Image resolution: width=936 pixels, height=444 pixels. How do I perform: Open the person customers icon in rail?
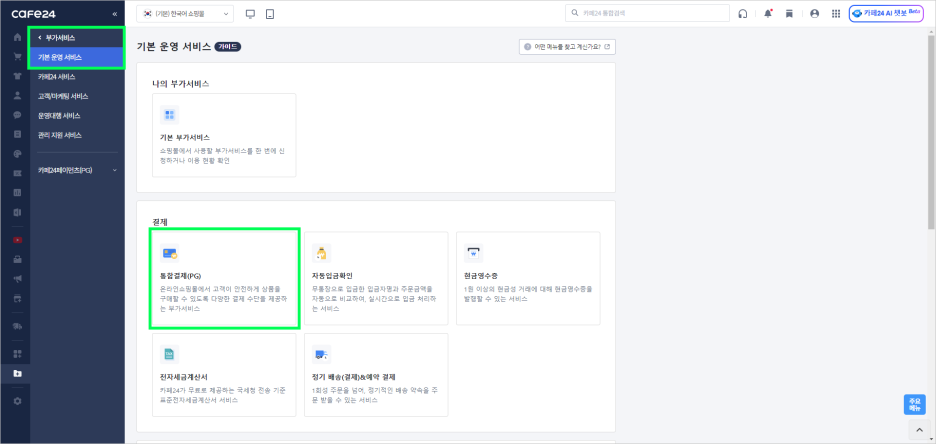coord(17,95)
